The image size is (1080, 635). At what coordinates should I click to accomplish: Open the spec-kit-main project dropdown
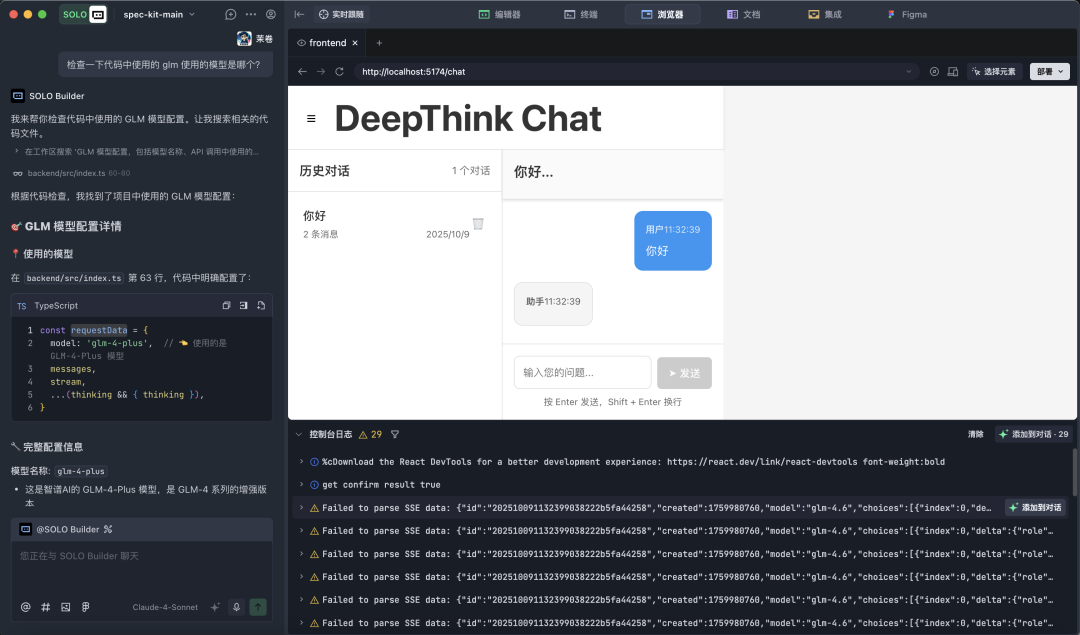[159, 14]
